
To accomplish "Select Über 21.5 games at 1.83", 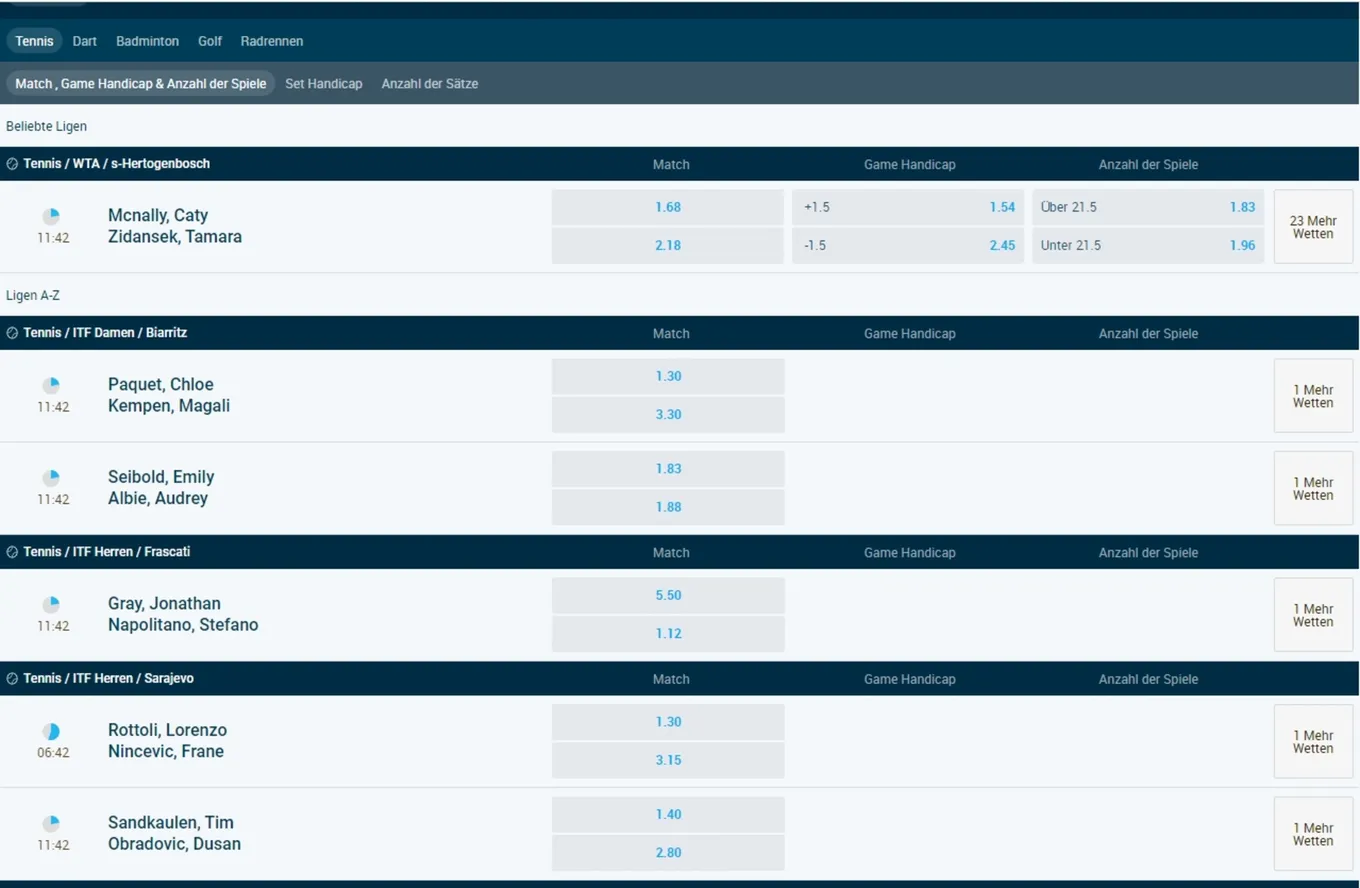I will (x=1148, y=207).
